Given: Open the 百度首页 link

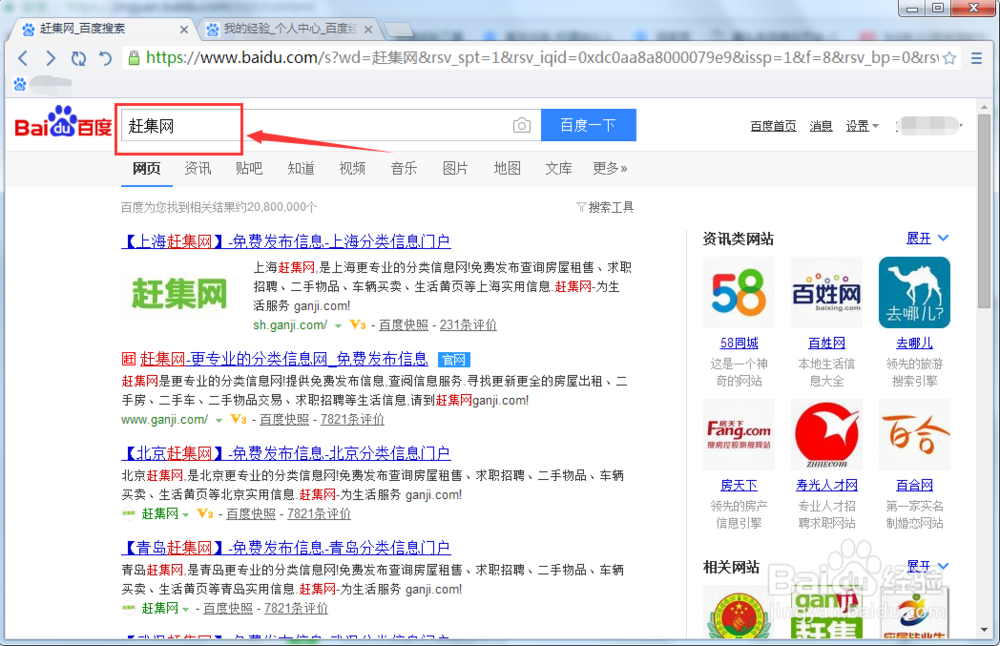Looking at the screenshot, I should pyautogui.click(x=774, y=126).
